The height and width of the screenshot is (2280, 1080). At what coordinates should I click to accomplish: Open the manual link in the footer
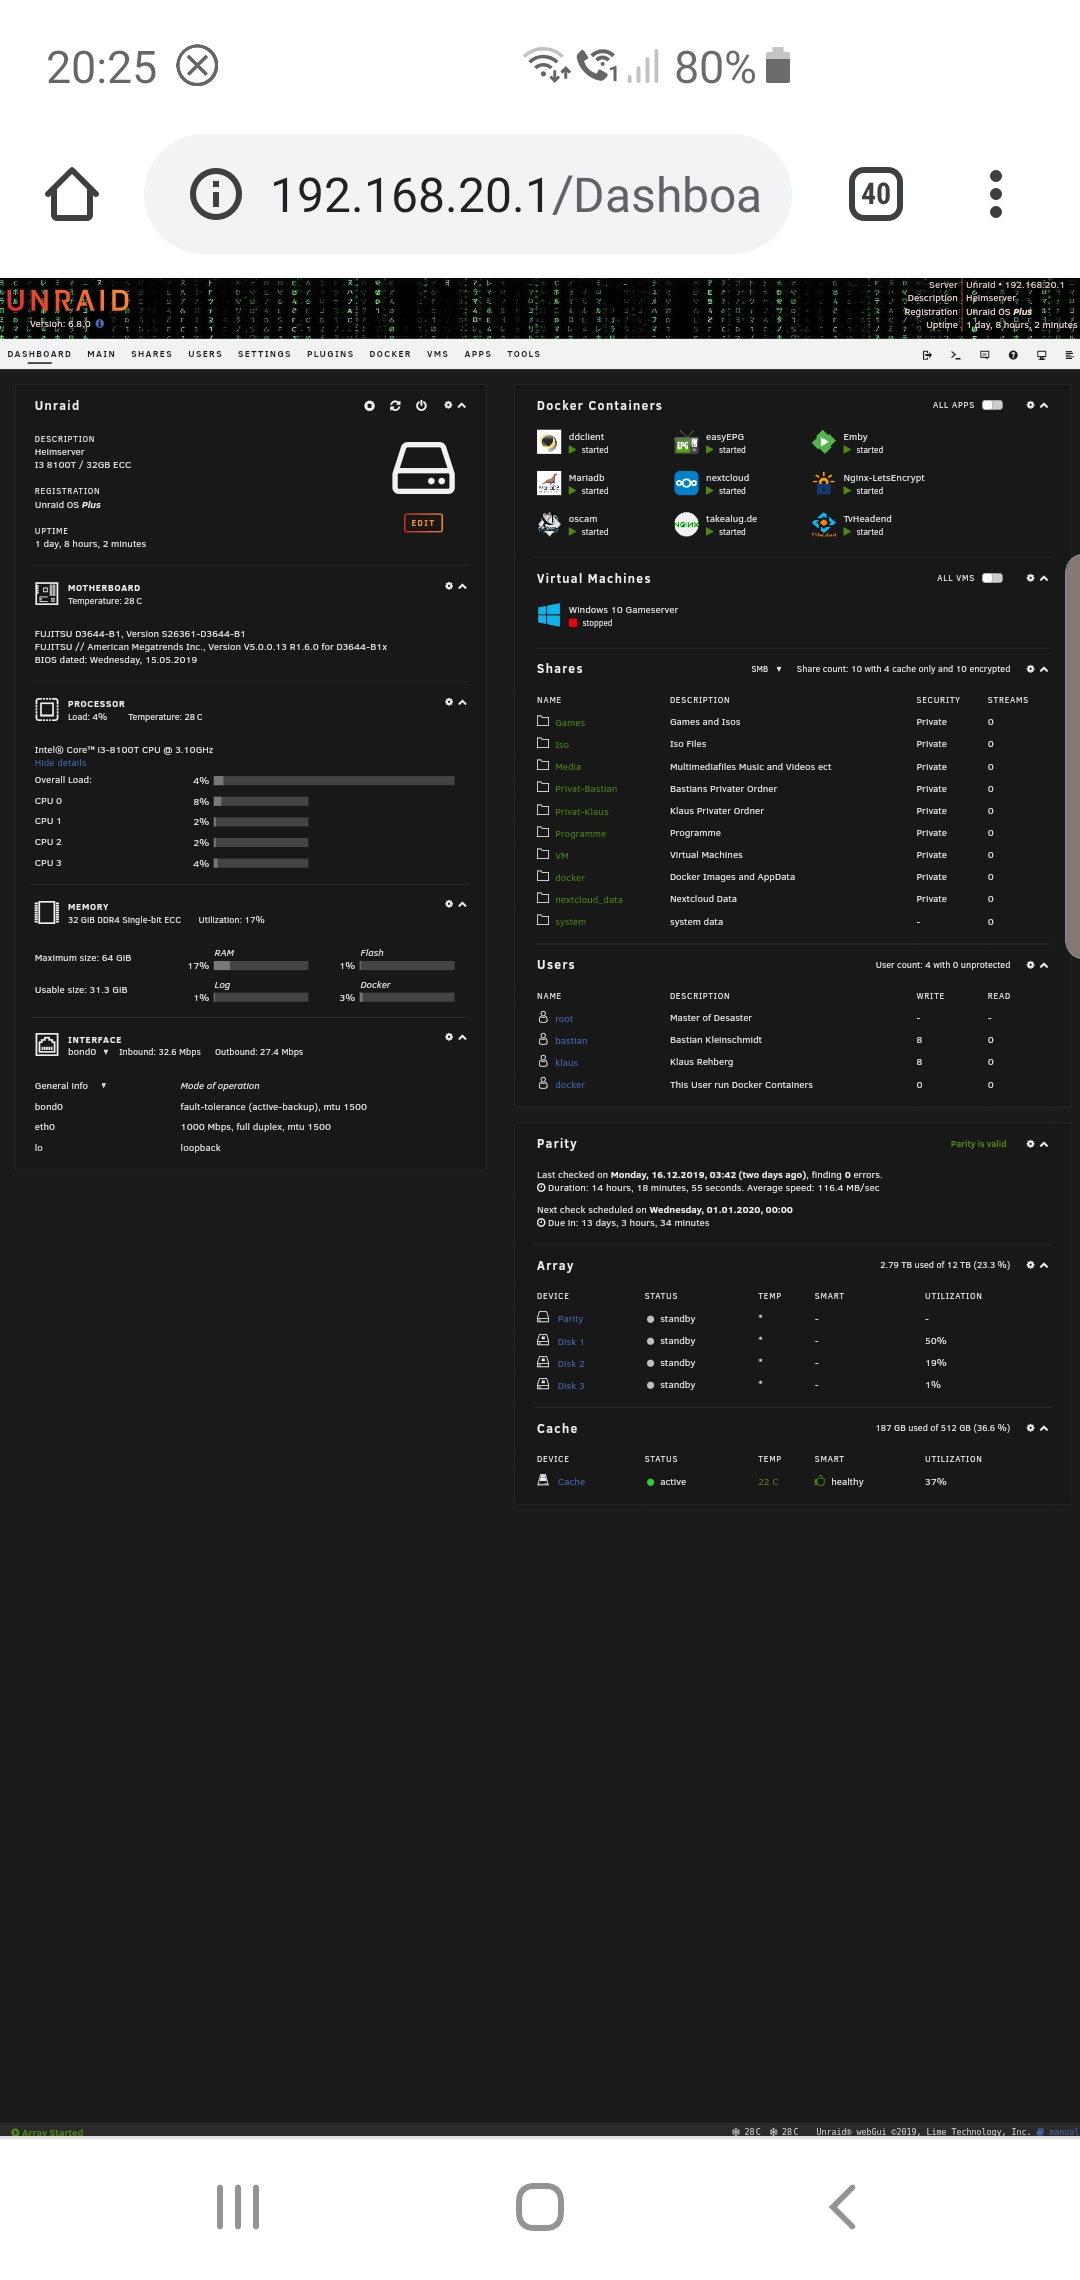[1063, 2132]
